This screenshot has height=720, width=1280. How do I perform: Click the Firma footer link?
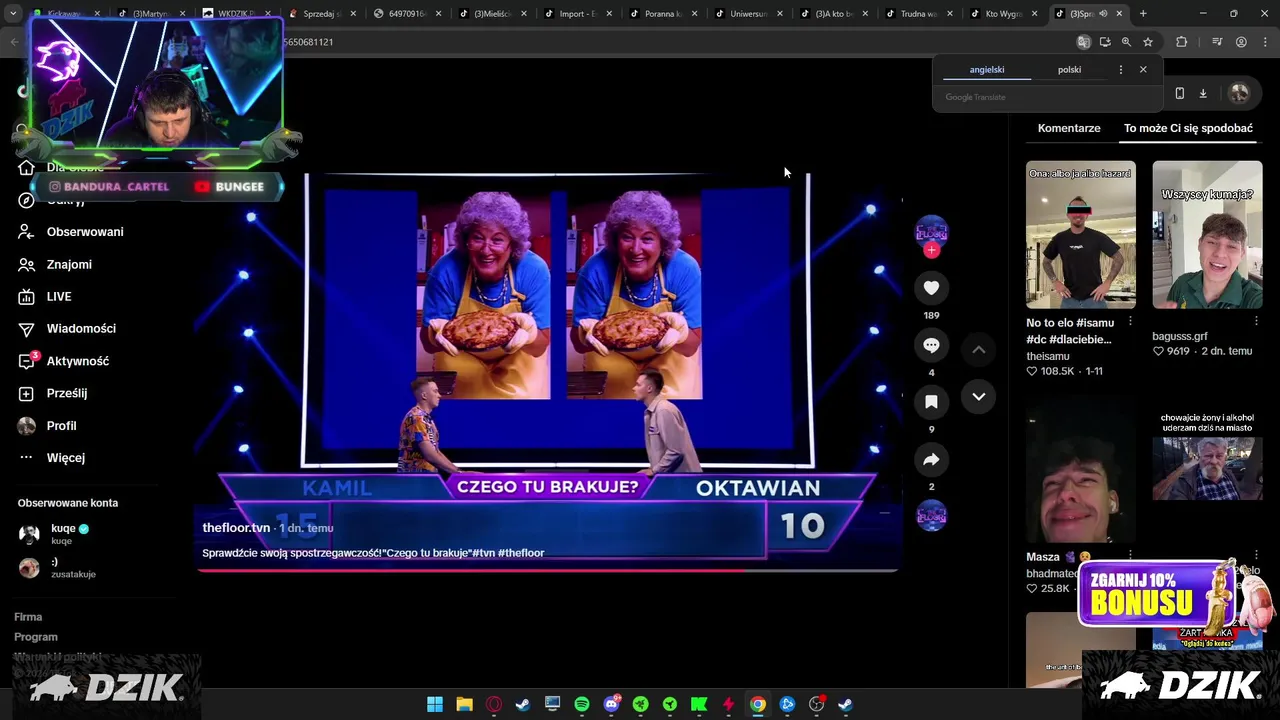click(x=28, y=617)
